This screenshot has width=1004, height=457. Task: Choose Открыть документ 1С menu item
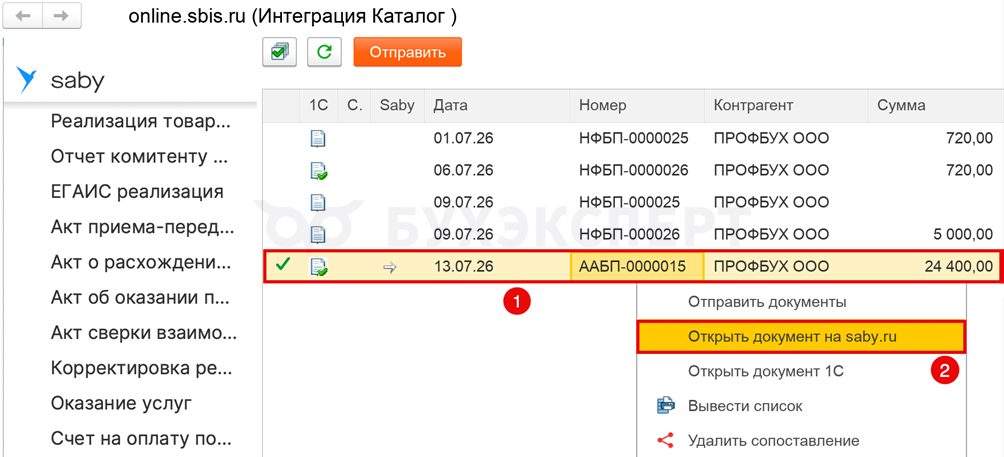[x=766, y=371]
